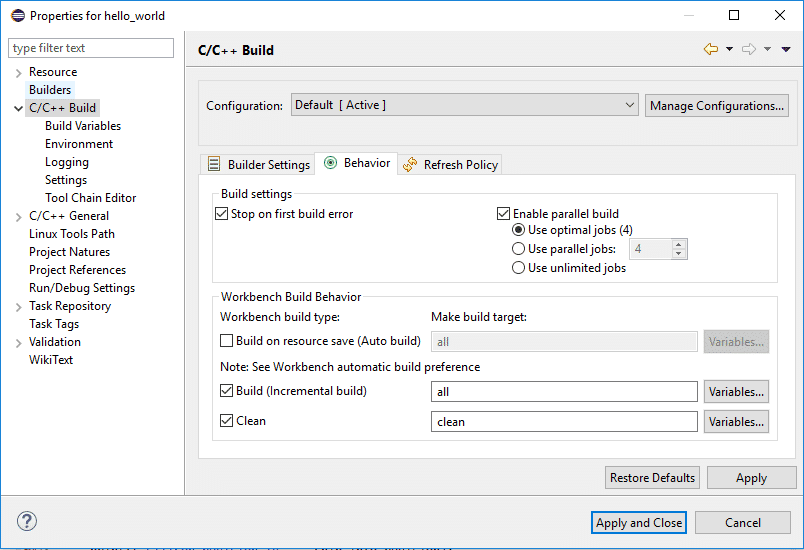Select the Behavior tab
804x550 pixels.
[356, 163]
